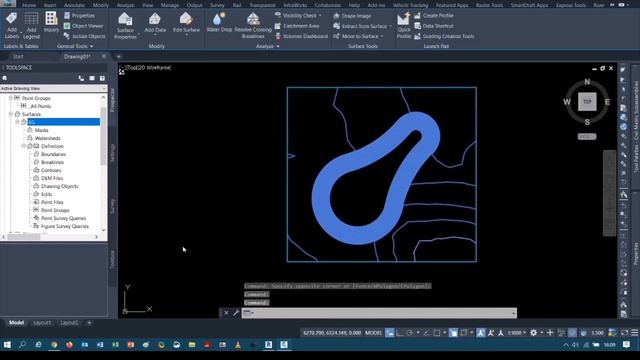Expand the Move to Surface dropdown

(382, 36)
